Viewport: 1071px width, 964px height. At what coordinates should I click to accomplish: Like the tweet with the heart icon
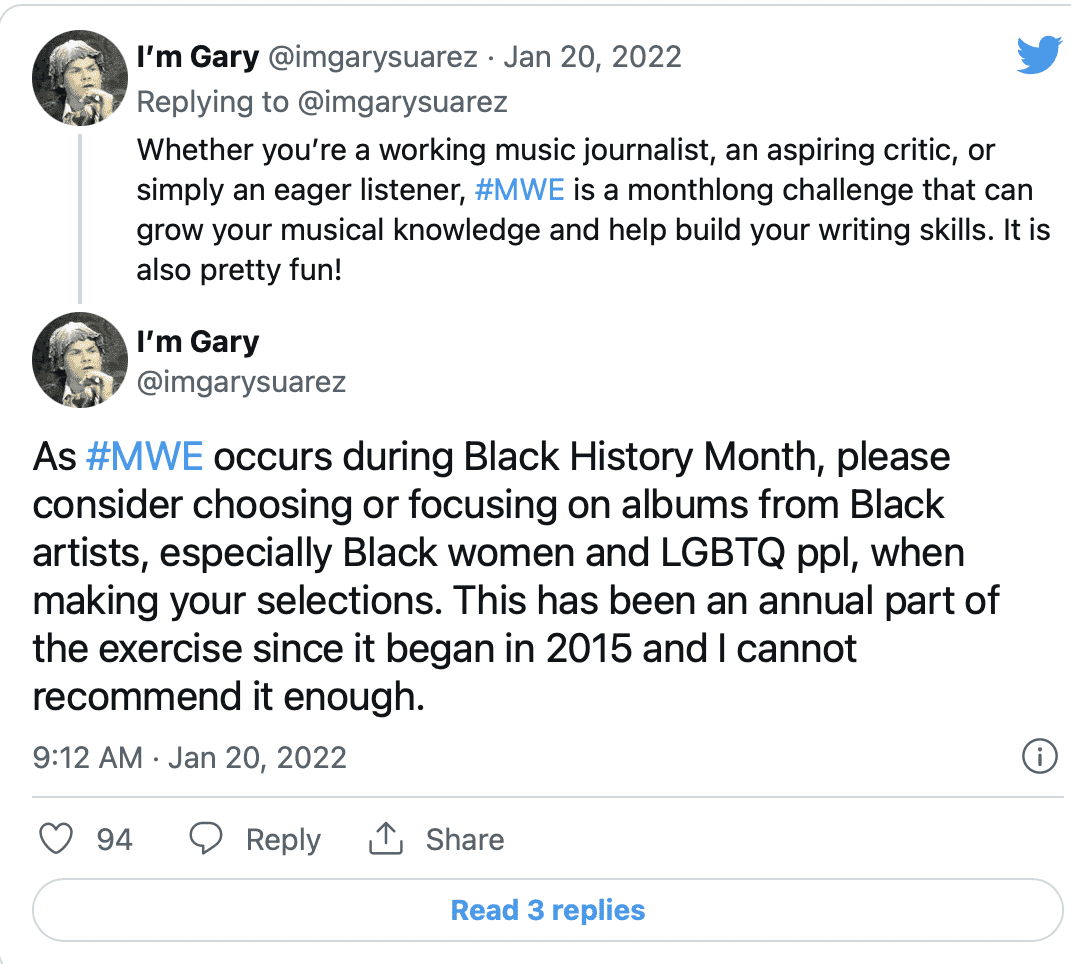click(56, 839)
